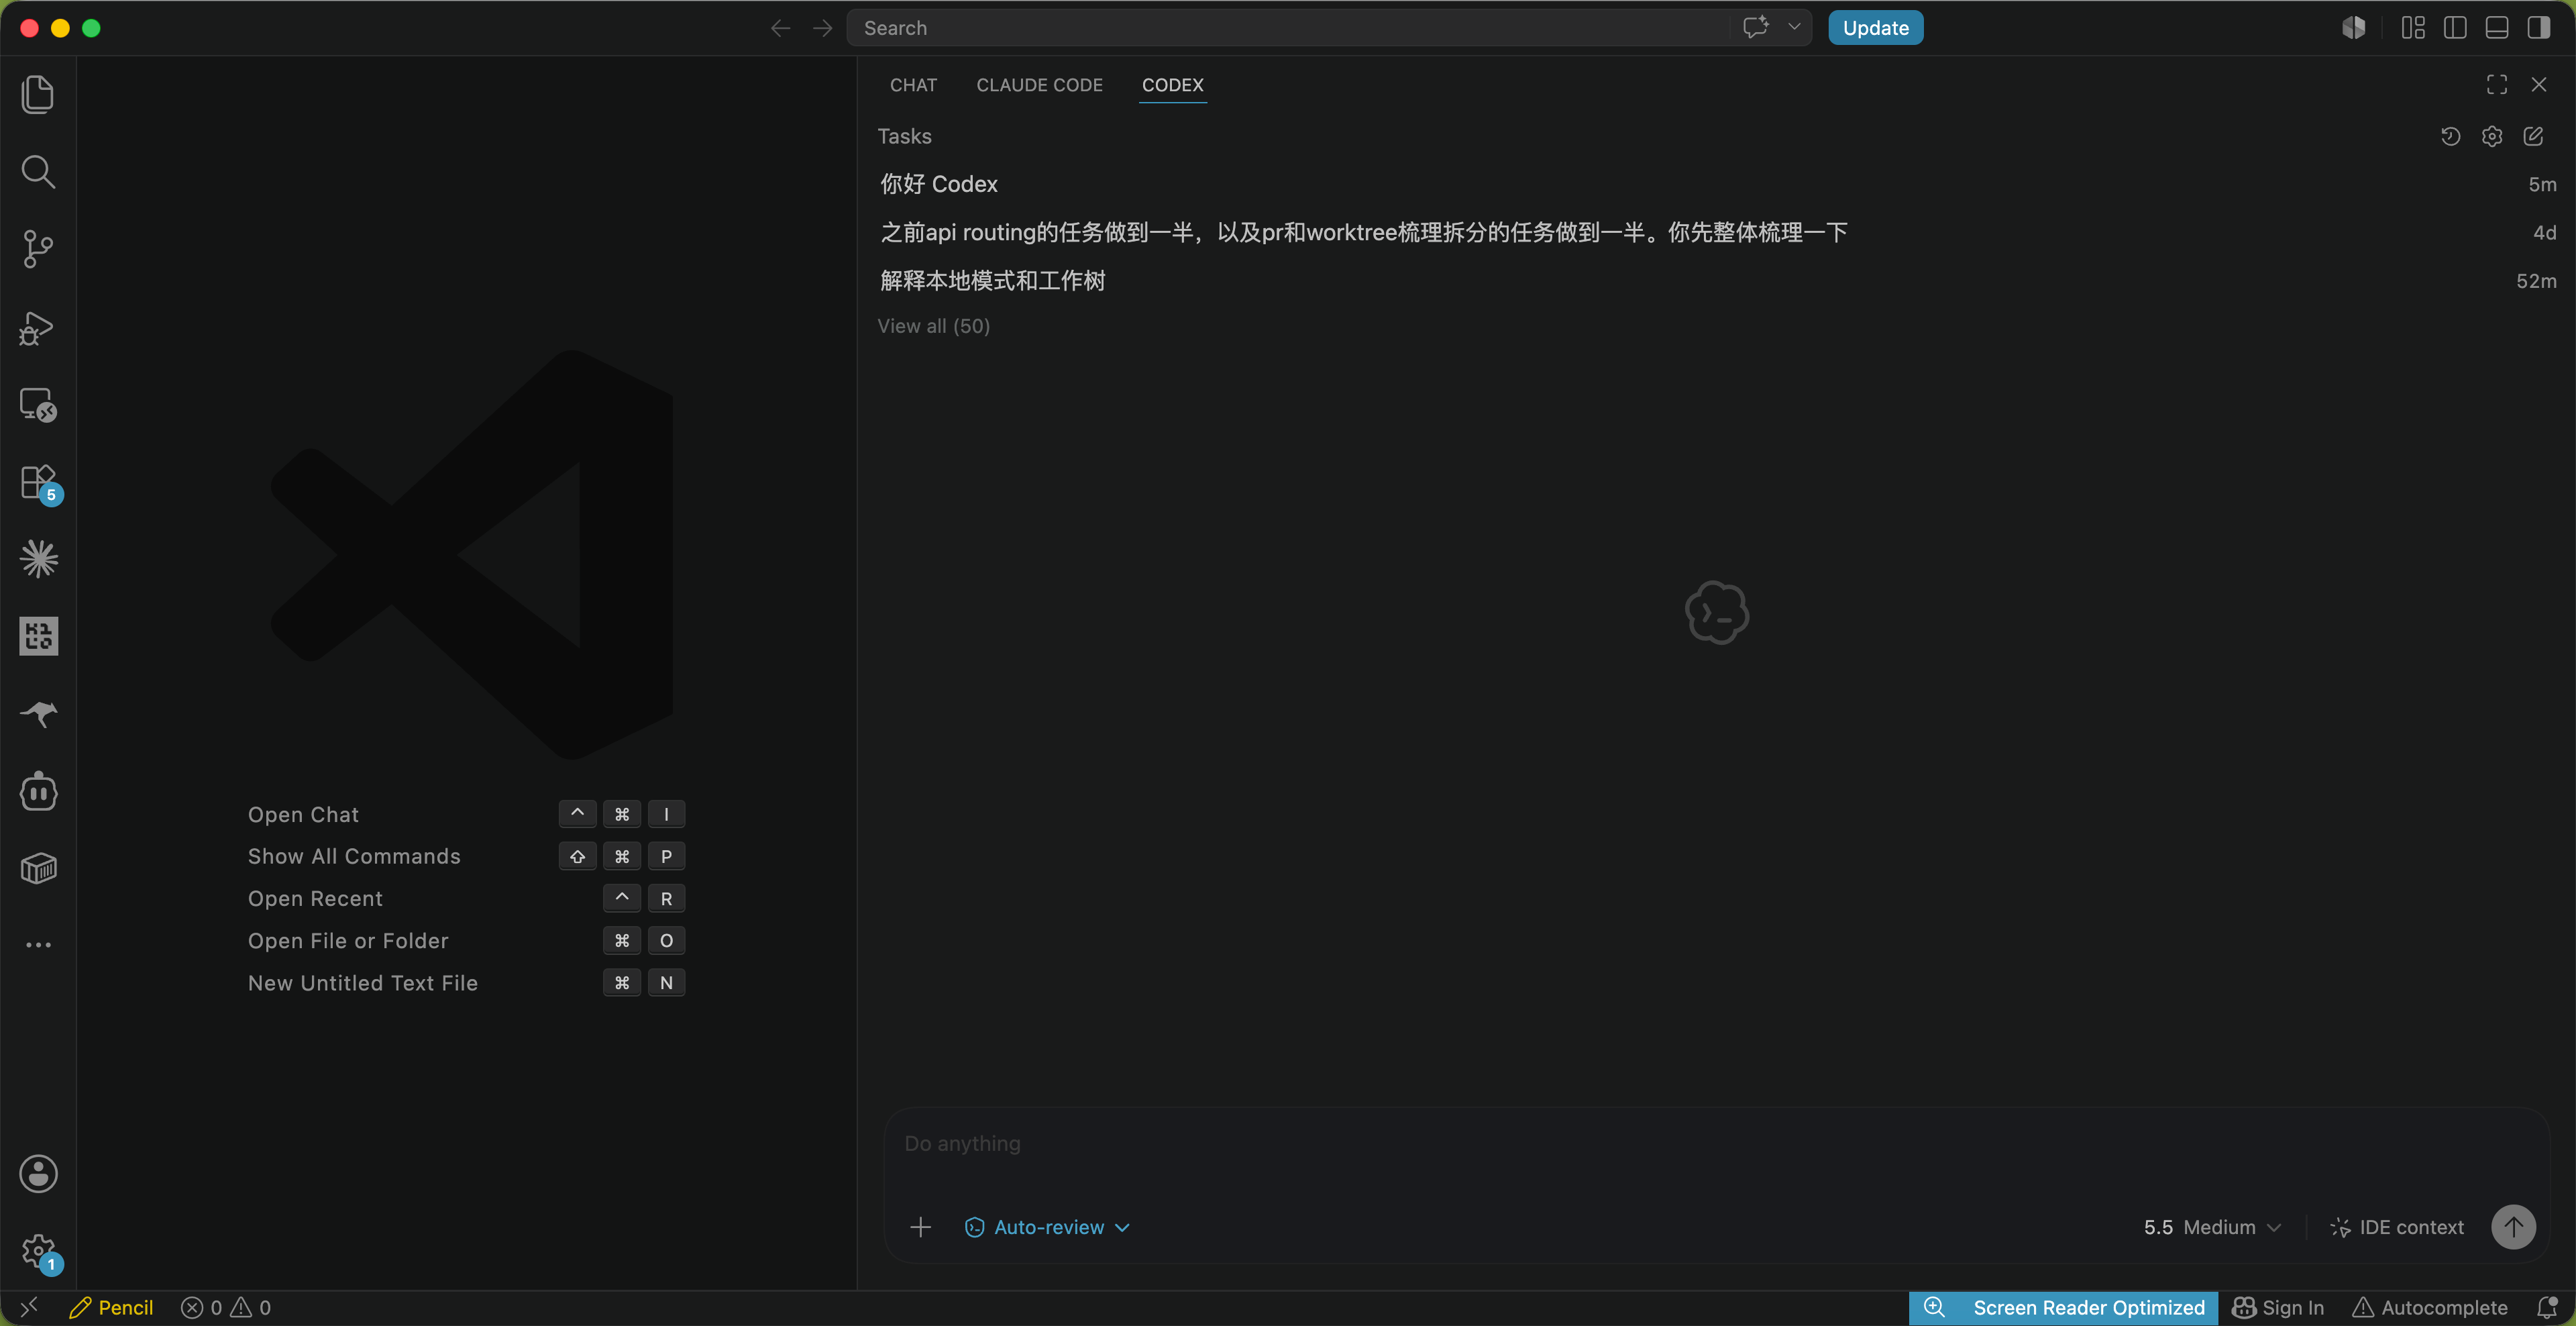Open the '解释本地模式和工作树' task
This screenshot has width=2576, height=1326.
pos(1716,281)
